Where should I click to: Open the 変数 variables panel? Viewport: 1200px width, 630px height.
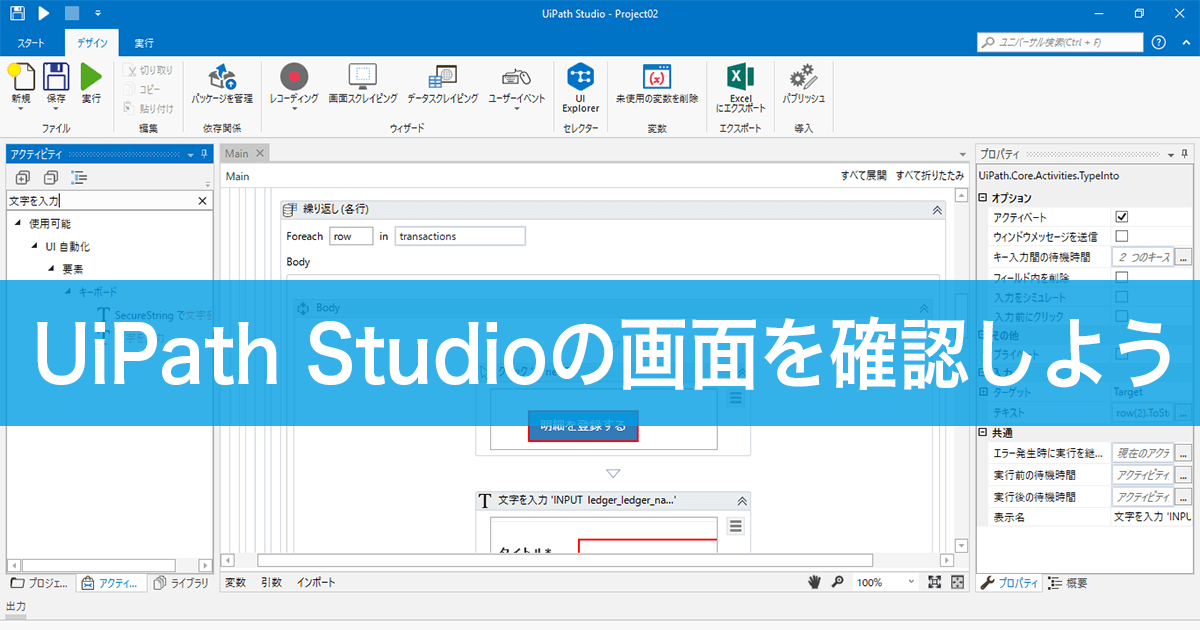235,582
